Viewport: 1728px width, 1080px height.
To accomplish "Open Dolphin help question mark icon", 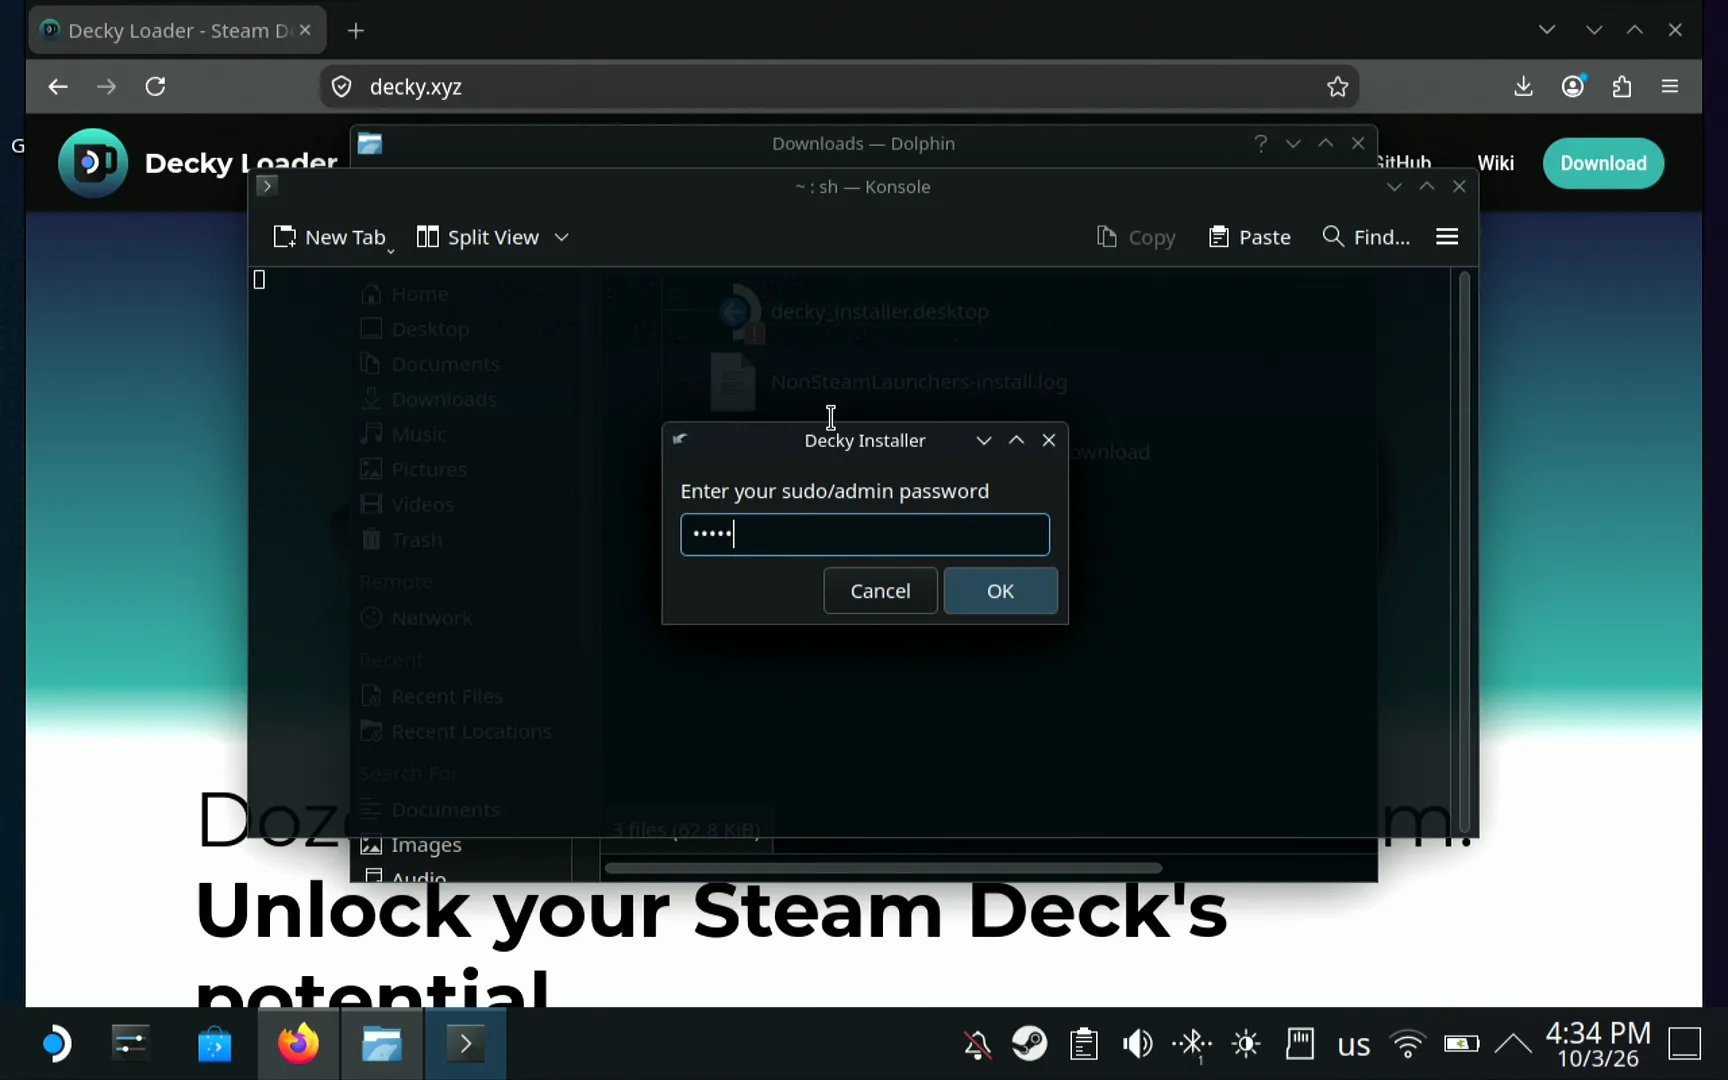I will tap(1261, 143).
